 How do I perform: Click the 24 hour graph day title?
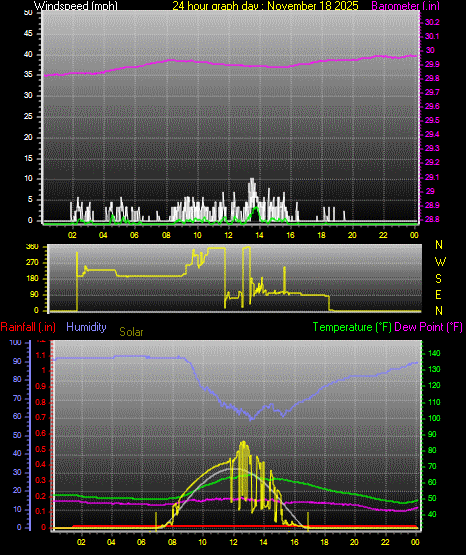(x=265, y=6)
